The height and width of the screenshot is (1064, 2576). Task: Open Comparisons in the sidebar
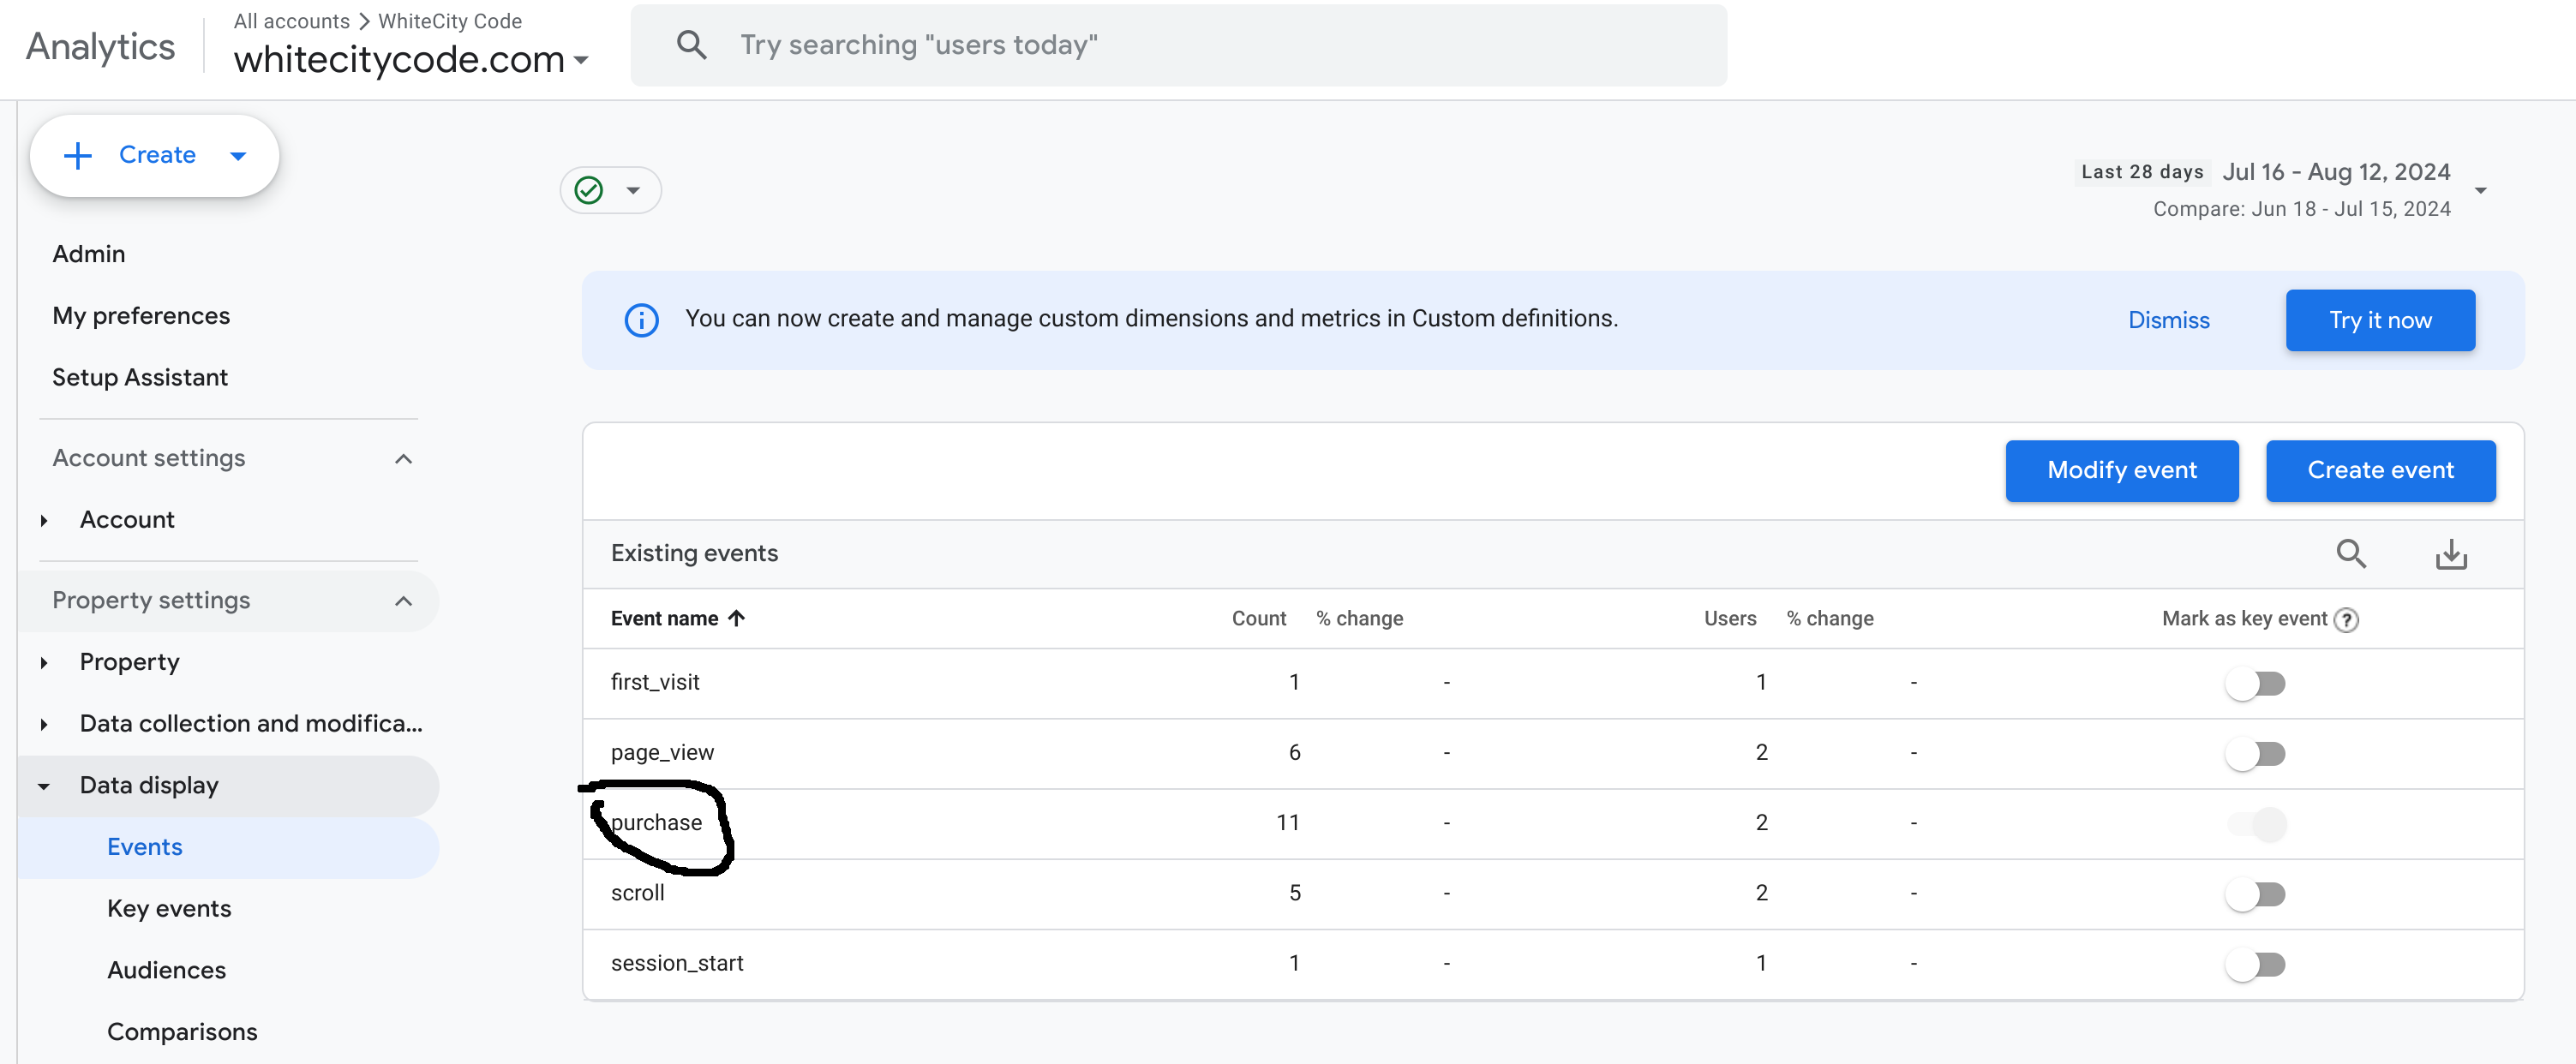coord(182,1031)
